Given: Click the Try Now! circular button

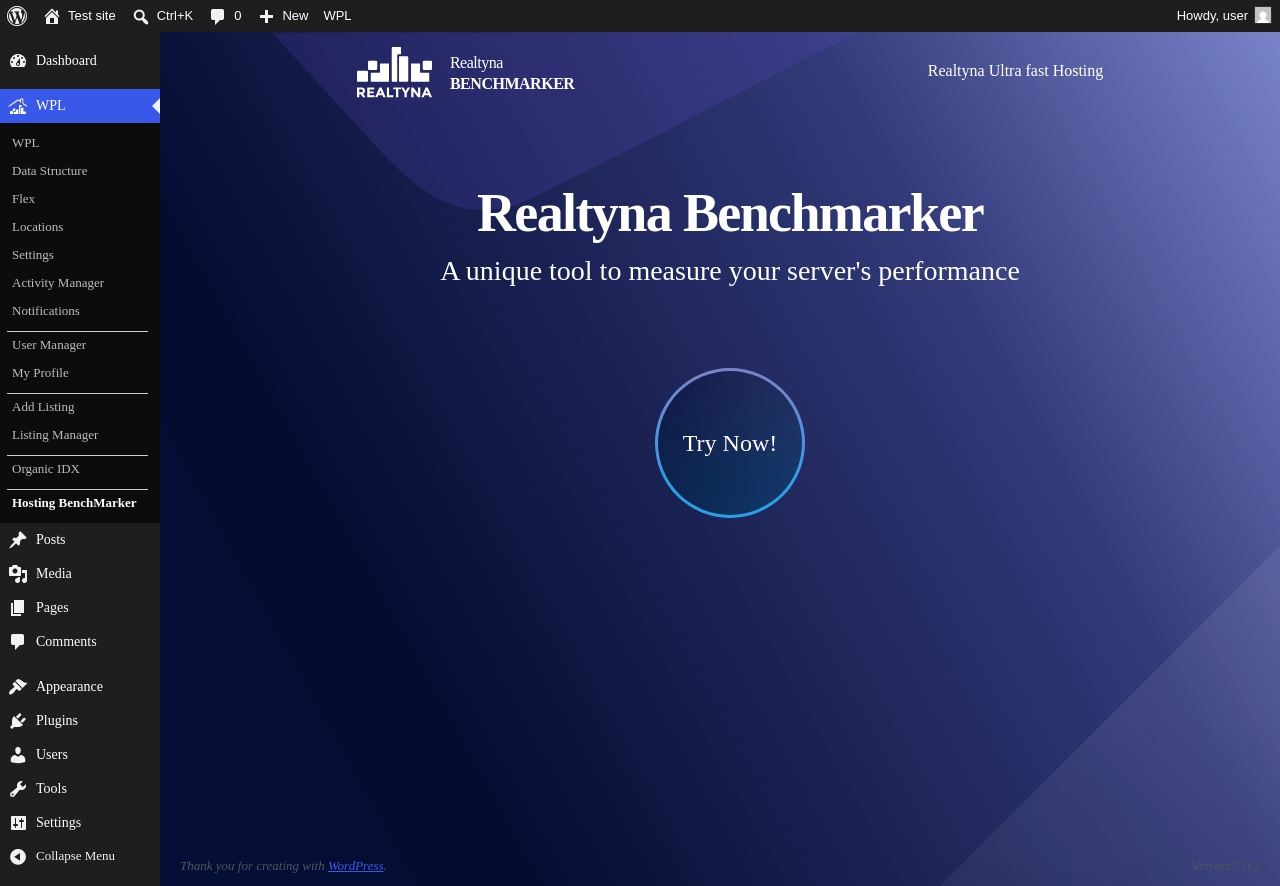Looking at the screenshot, I should [x=730, y=443].
